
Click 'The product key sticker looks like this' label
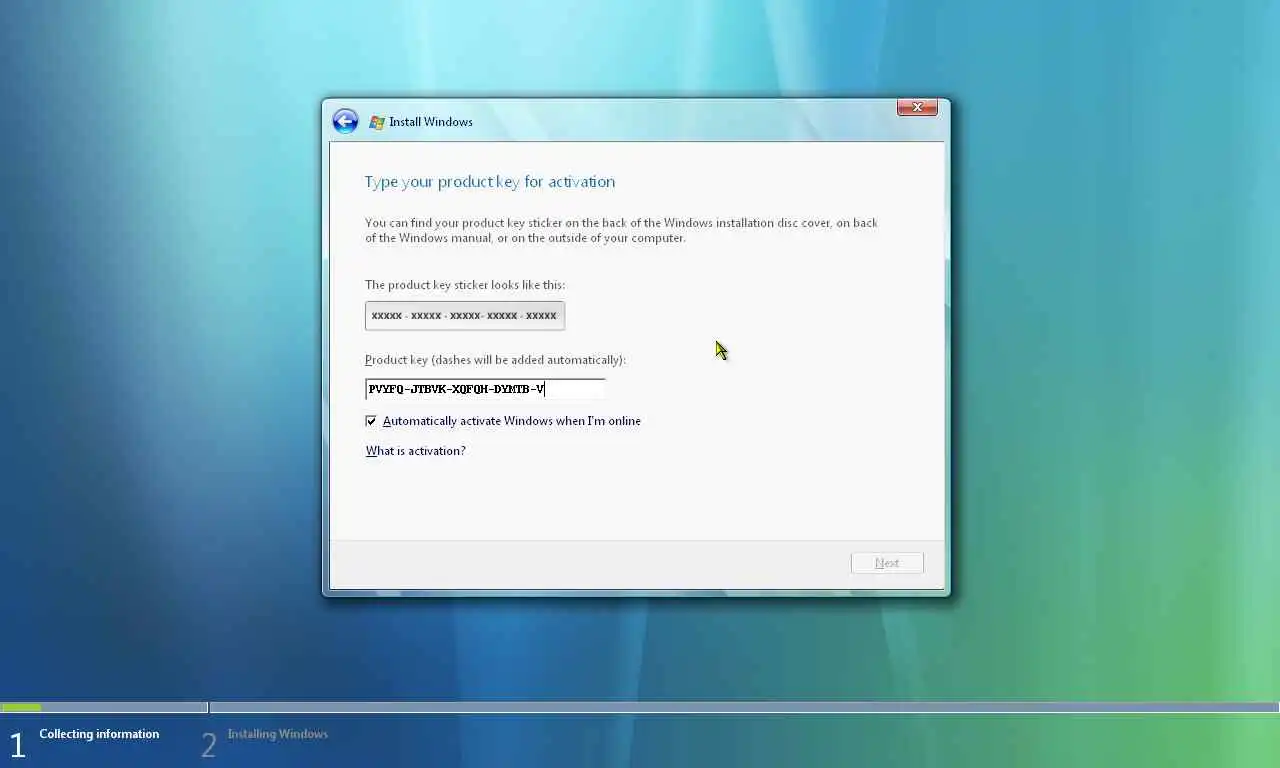(465, 285)
